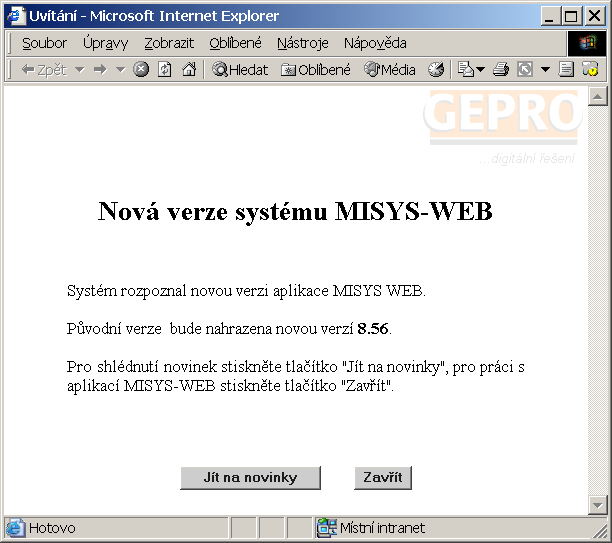Open the Oblíbené menu in menu bar

point(235,43)
